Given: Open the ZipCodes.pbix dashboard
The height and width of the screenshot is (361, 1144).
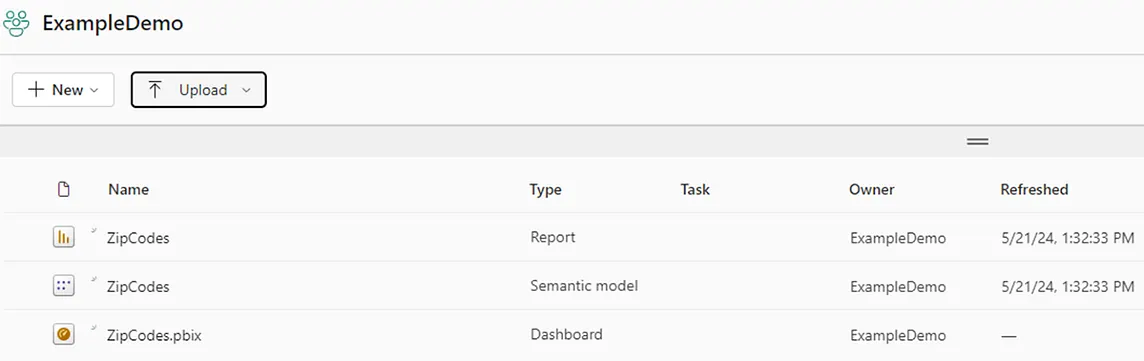Looking at the screenshot, I should (154, 335).
